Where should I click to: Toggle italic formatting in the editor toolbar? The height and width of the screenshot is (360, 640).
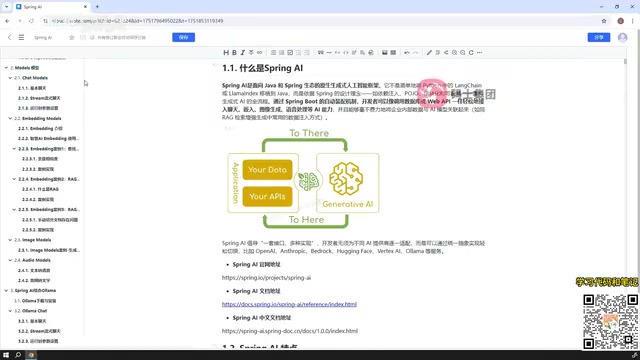[x=242, y=53]
